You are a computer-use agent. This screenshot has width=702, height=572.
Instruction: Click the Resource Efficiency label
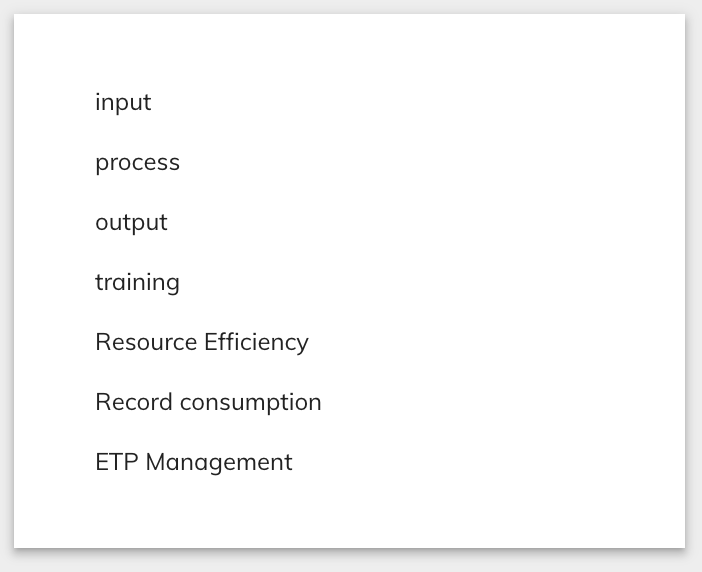[202, 342]
